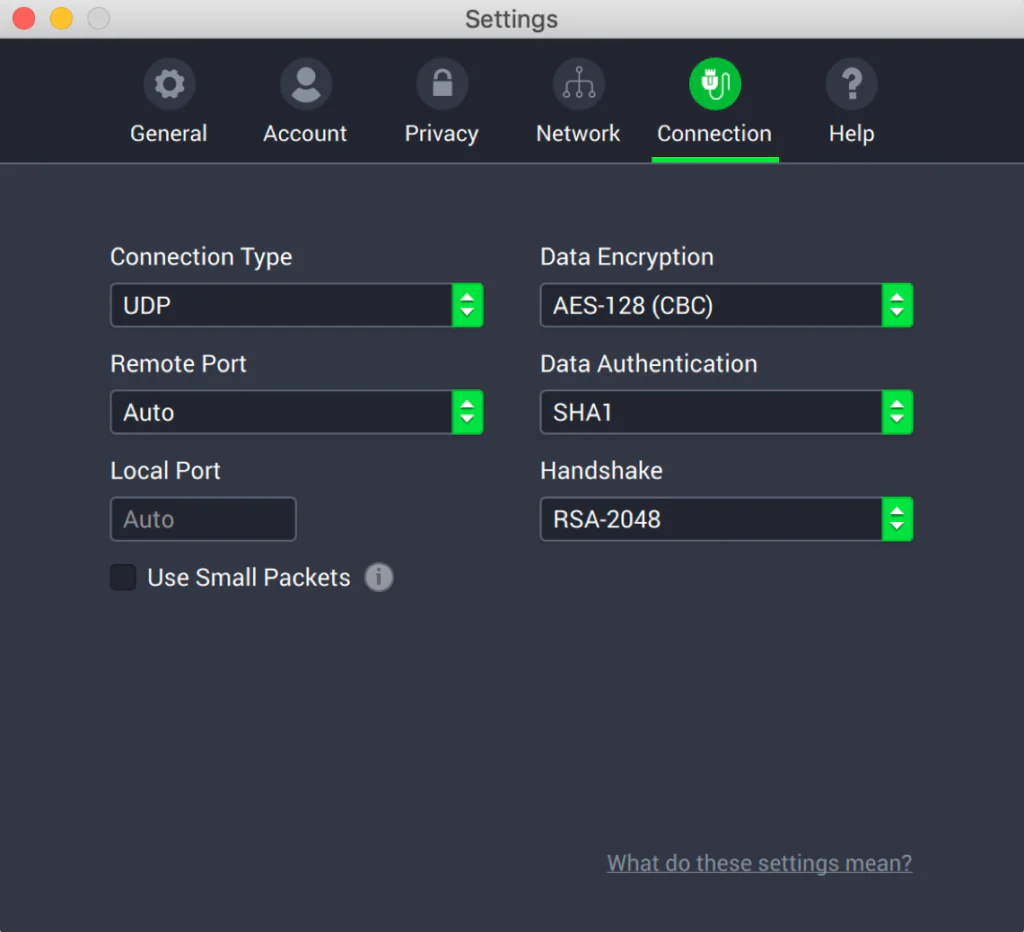Open the Data Encryption AES-128 dropdown
This screenshot has height=932, width=1024.
click(726, 305)
